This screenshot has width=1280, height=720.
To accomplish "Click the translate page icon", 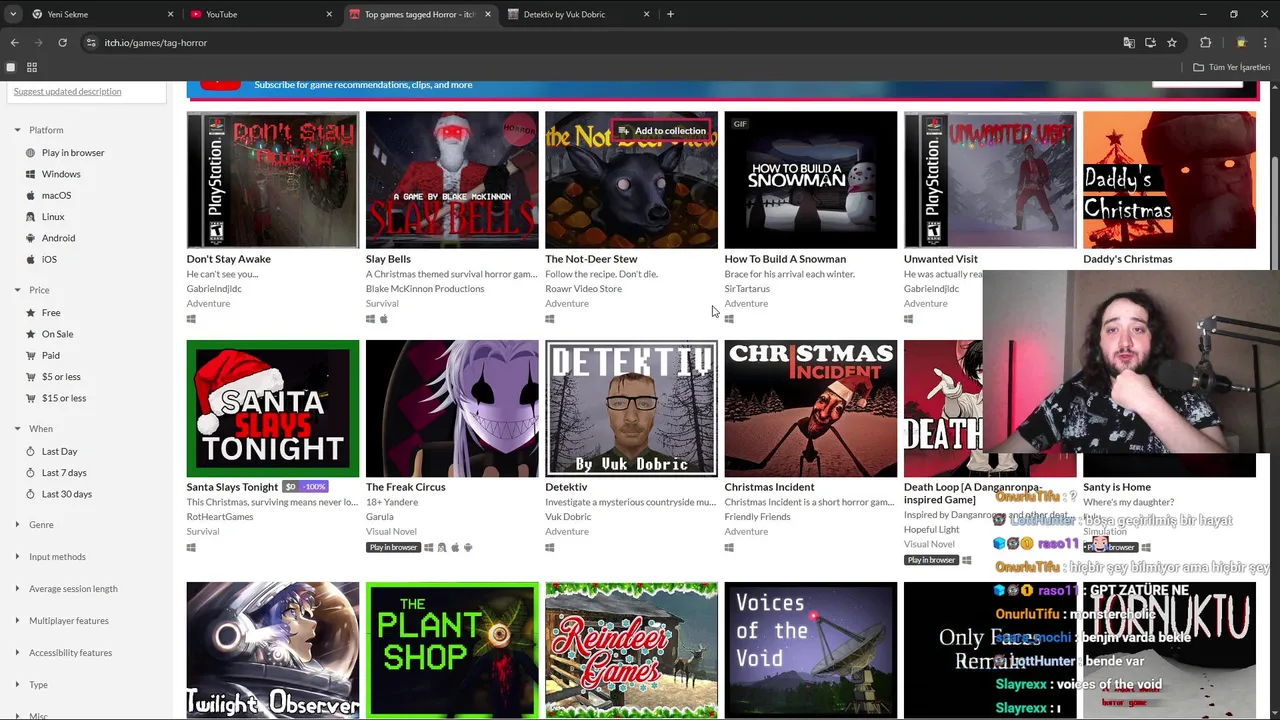I will (1129, 43).
